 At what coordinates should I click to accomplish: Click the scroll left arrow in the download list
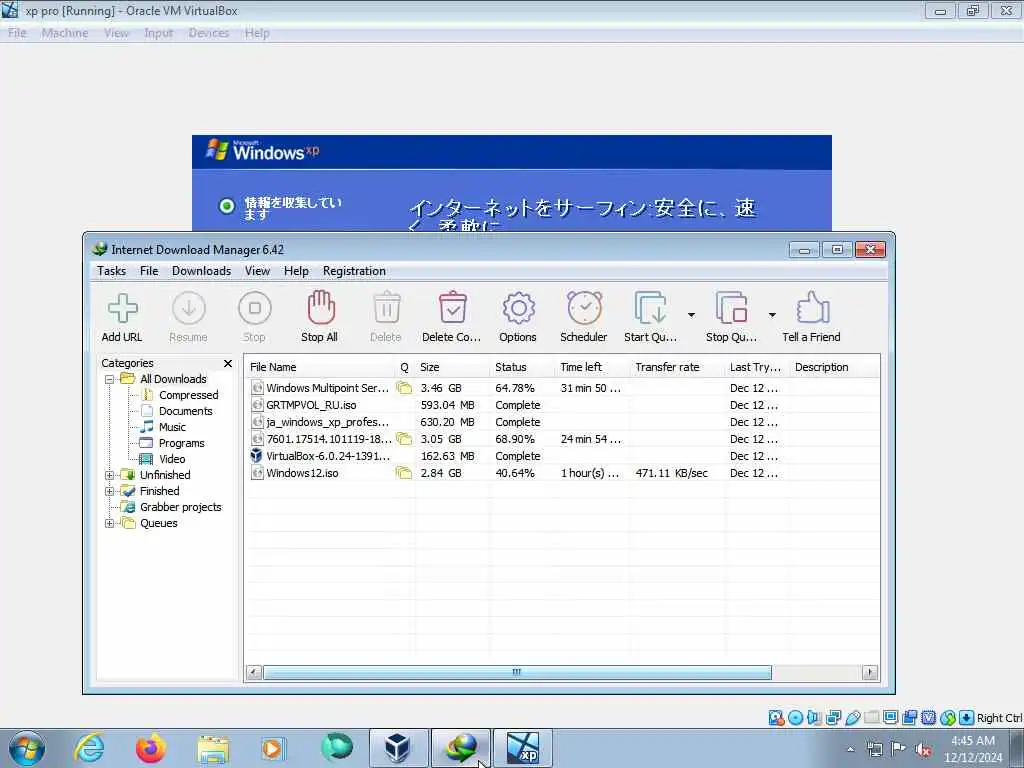(254, 672)
